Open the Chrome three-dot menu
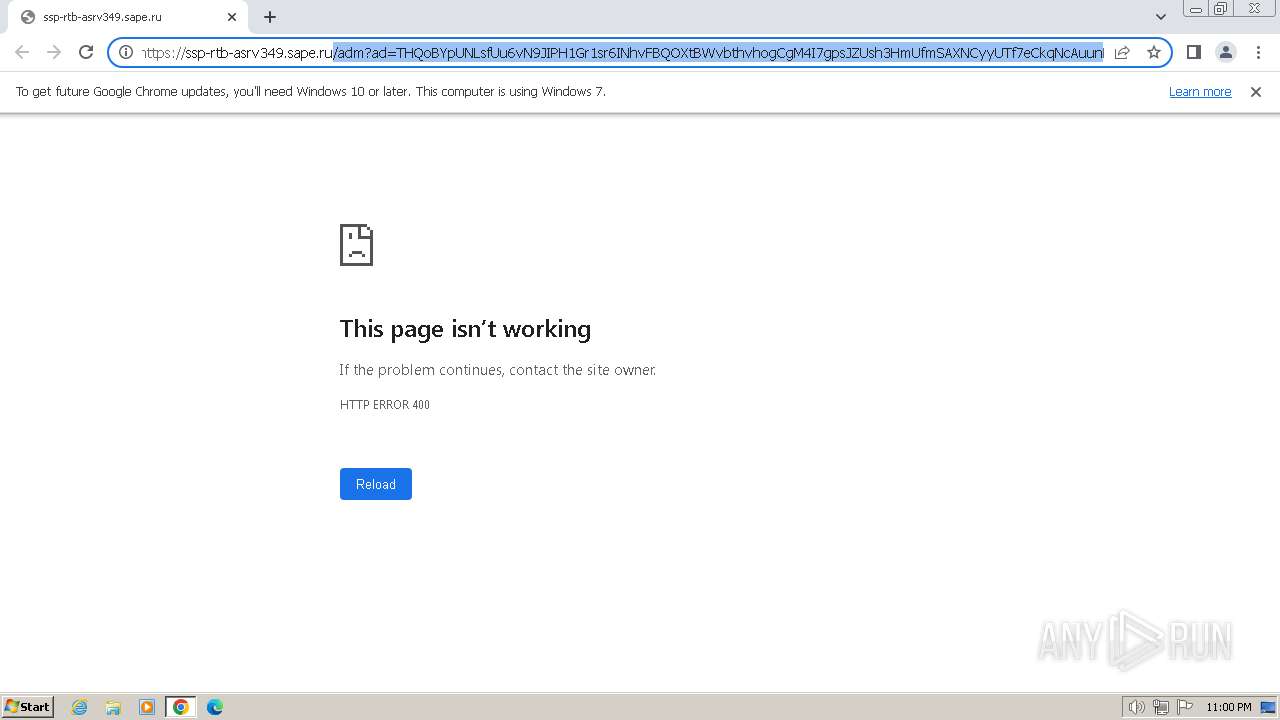The height and width of the screenshot is (720, 1280). coord(1257,52)
